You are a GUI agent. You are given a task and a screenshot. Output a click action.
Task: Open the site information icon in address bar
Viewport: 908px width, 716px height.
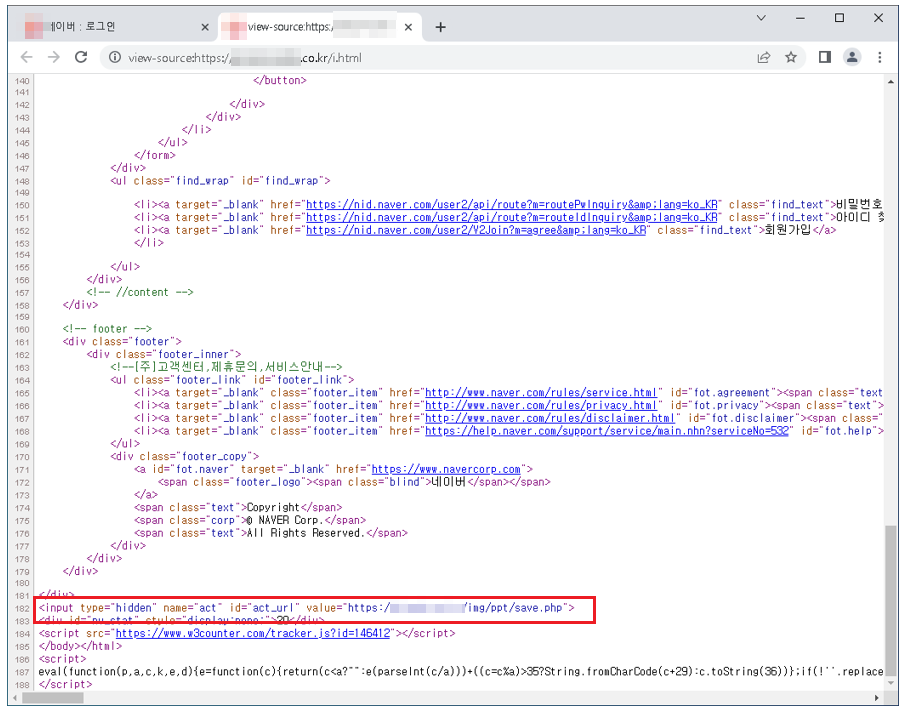tap(115, 57)
